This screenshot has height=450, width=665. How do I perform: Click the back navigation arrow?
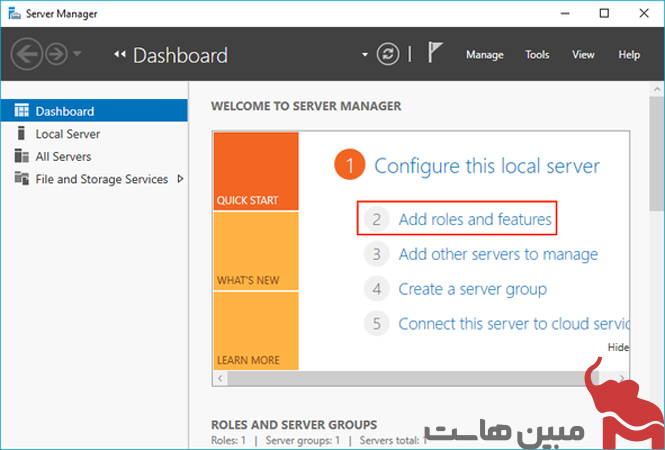tap(26, 54)
